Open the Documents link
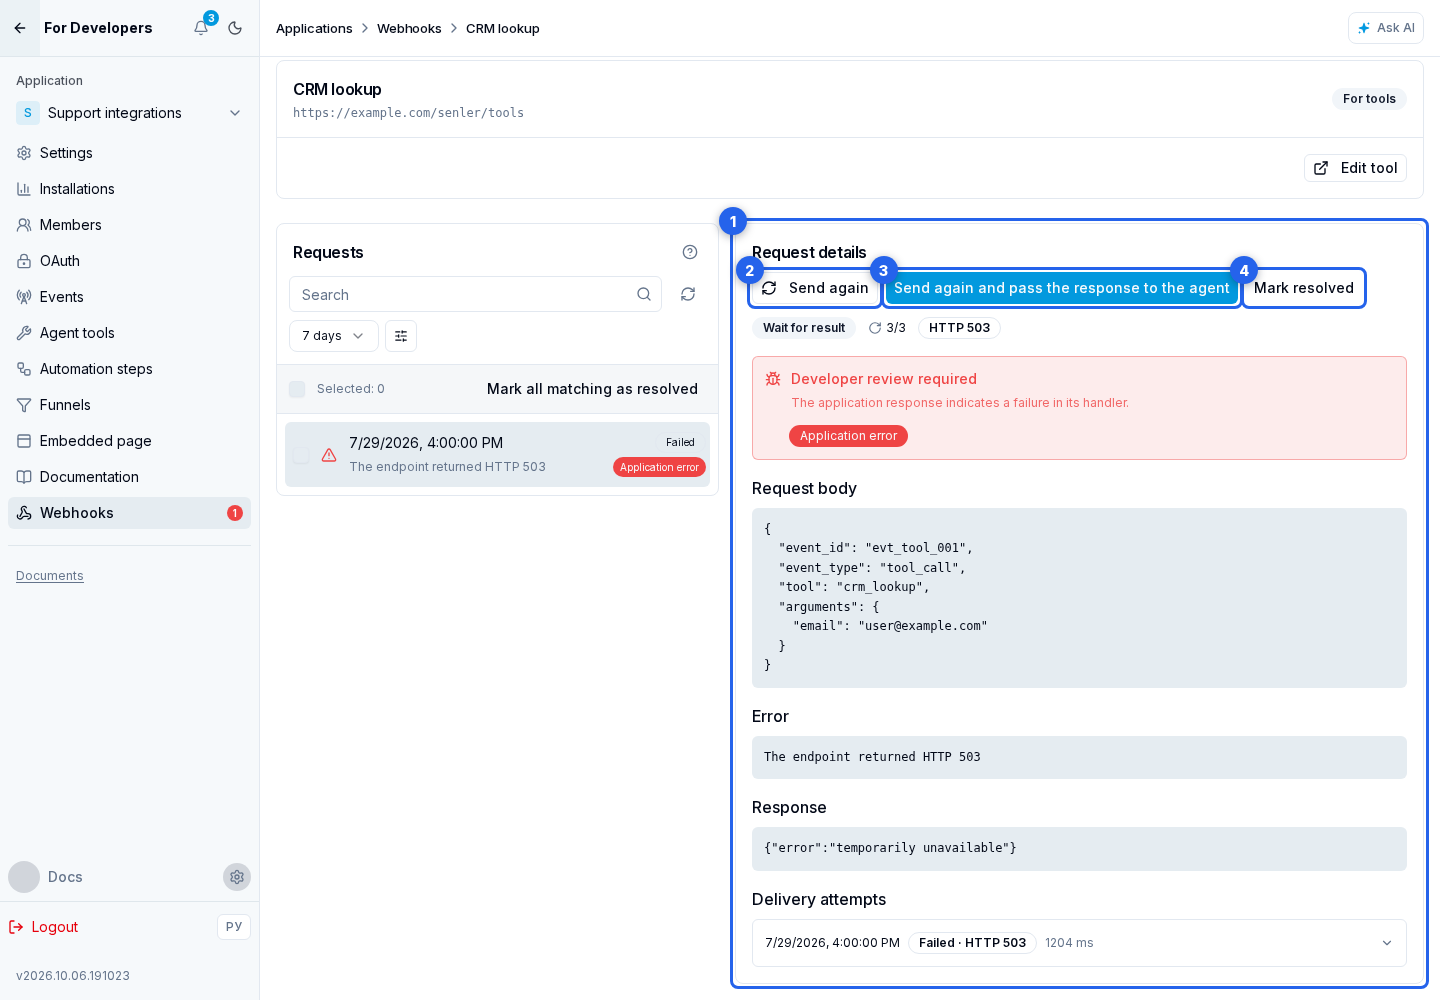Viewport: 1440px width, 1000px height. click(x=50, y=576)
